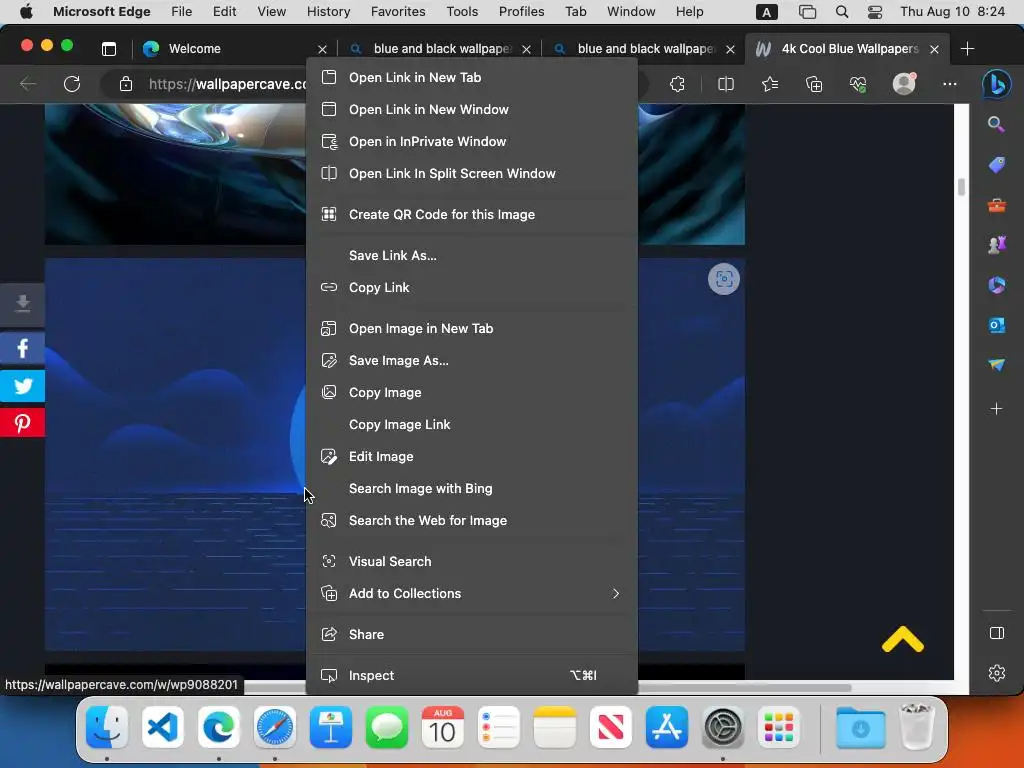The width and height of the screenshot is (1024, 768).
Task: Select Save Image As...
Action: pyautogui.click(x=472, y=361)
